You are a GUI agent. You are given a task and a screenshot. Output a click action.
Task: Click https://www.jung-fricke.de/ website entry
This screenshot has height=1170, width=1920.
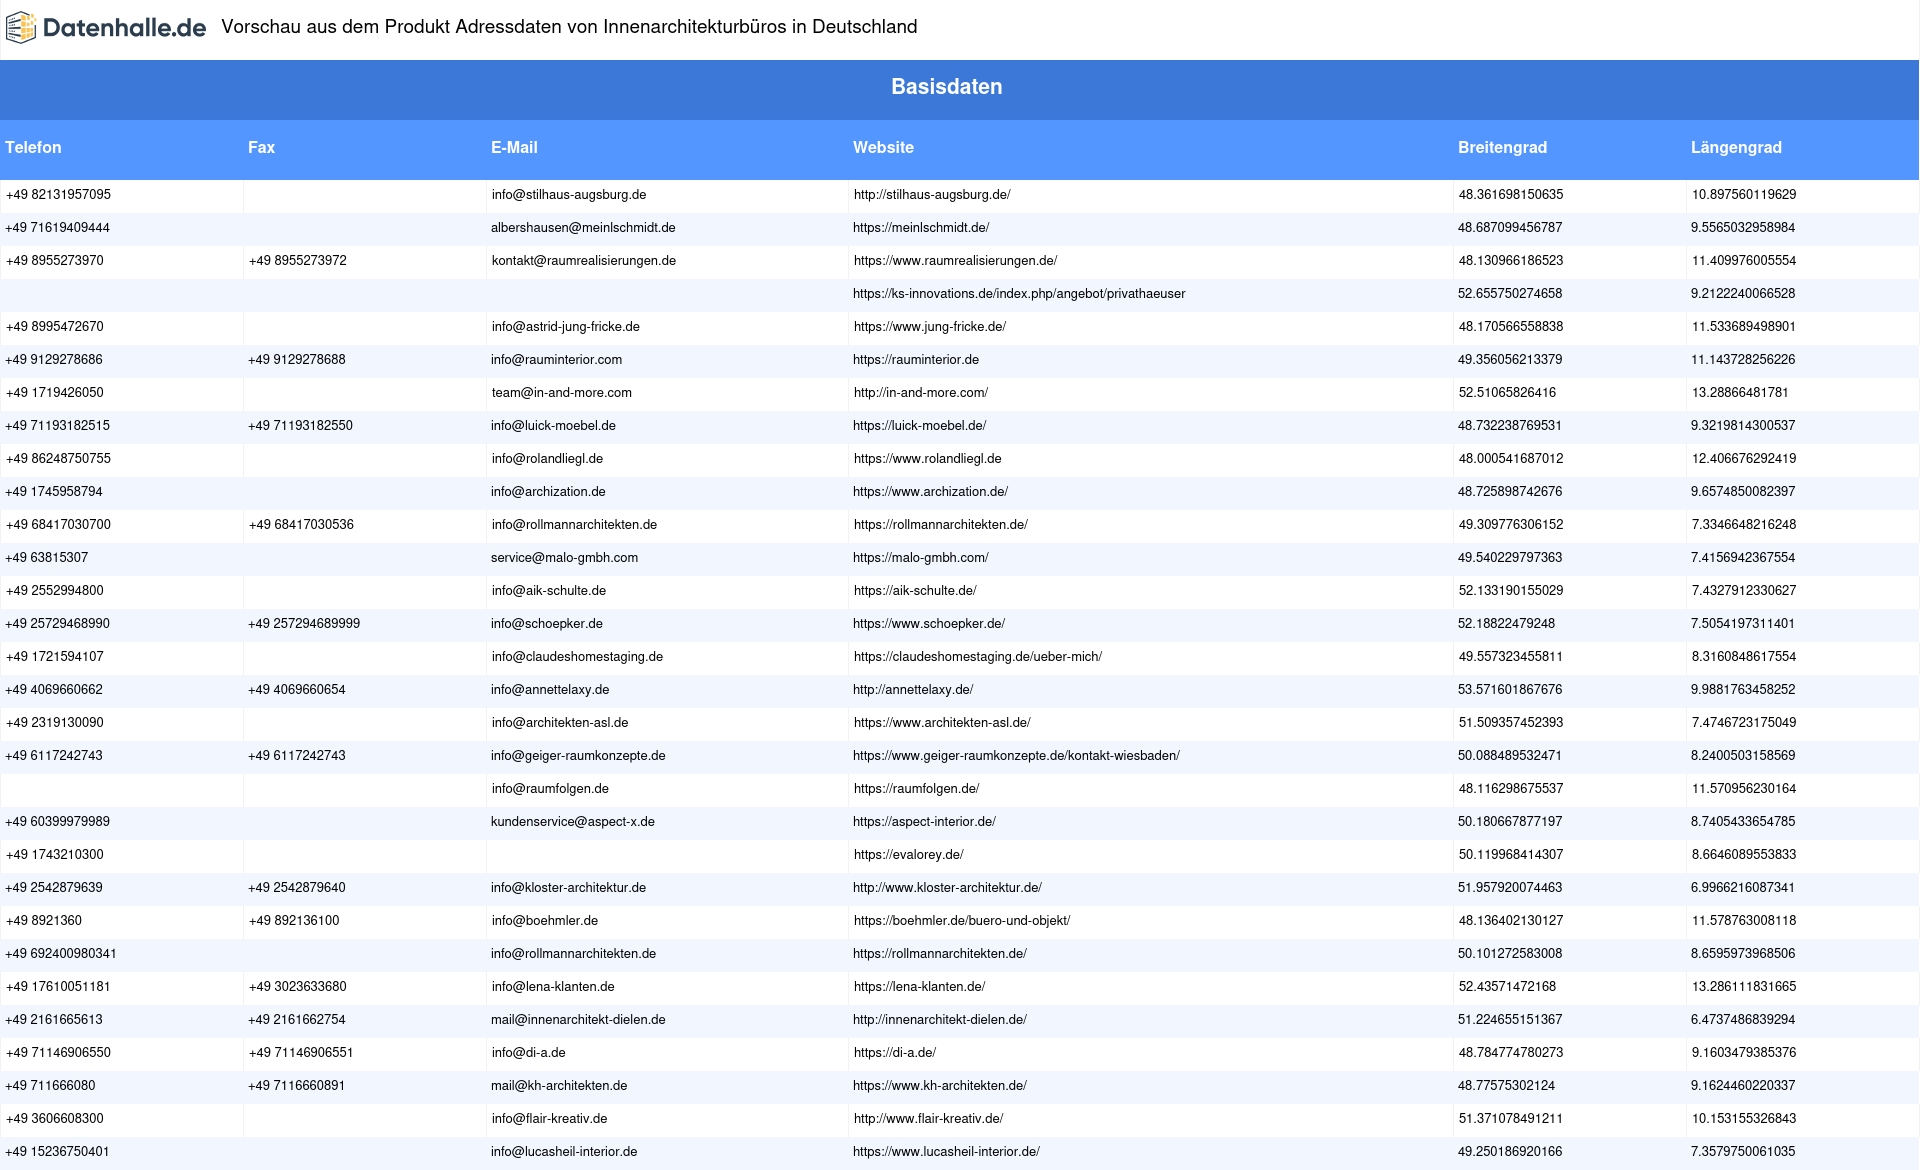coord(930,327)
